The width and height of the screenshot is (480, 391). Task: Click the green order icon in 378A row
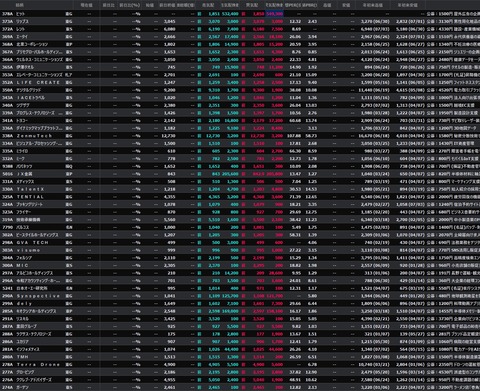(199, 14)
